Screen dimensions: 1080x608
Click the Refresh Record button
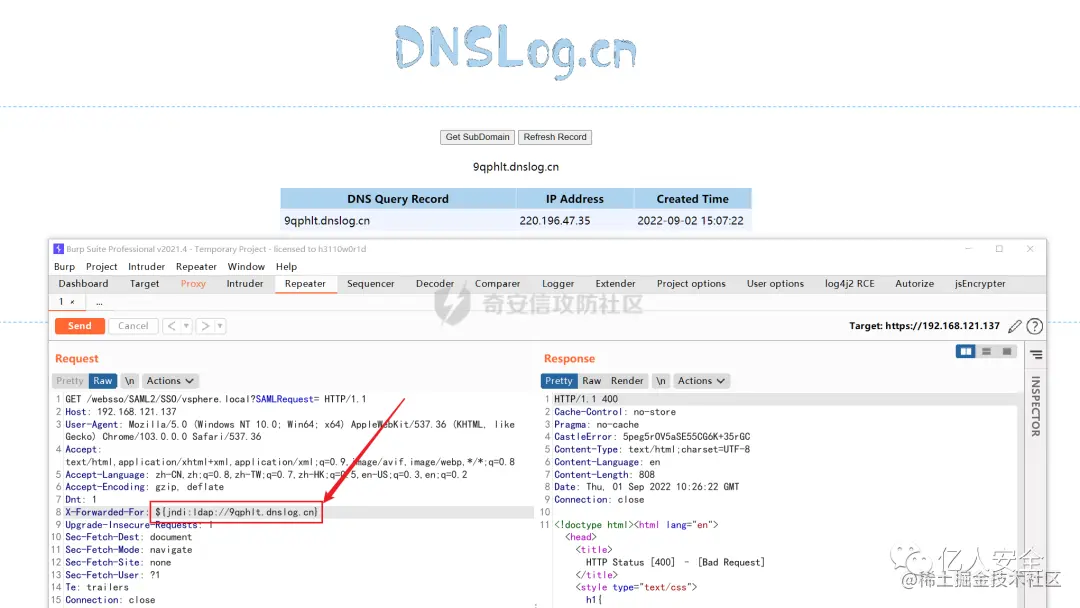[x=554, y=137]
